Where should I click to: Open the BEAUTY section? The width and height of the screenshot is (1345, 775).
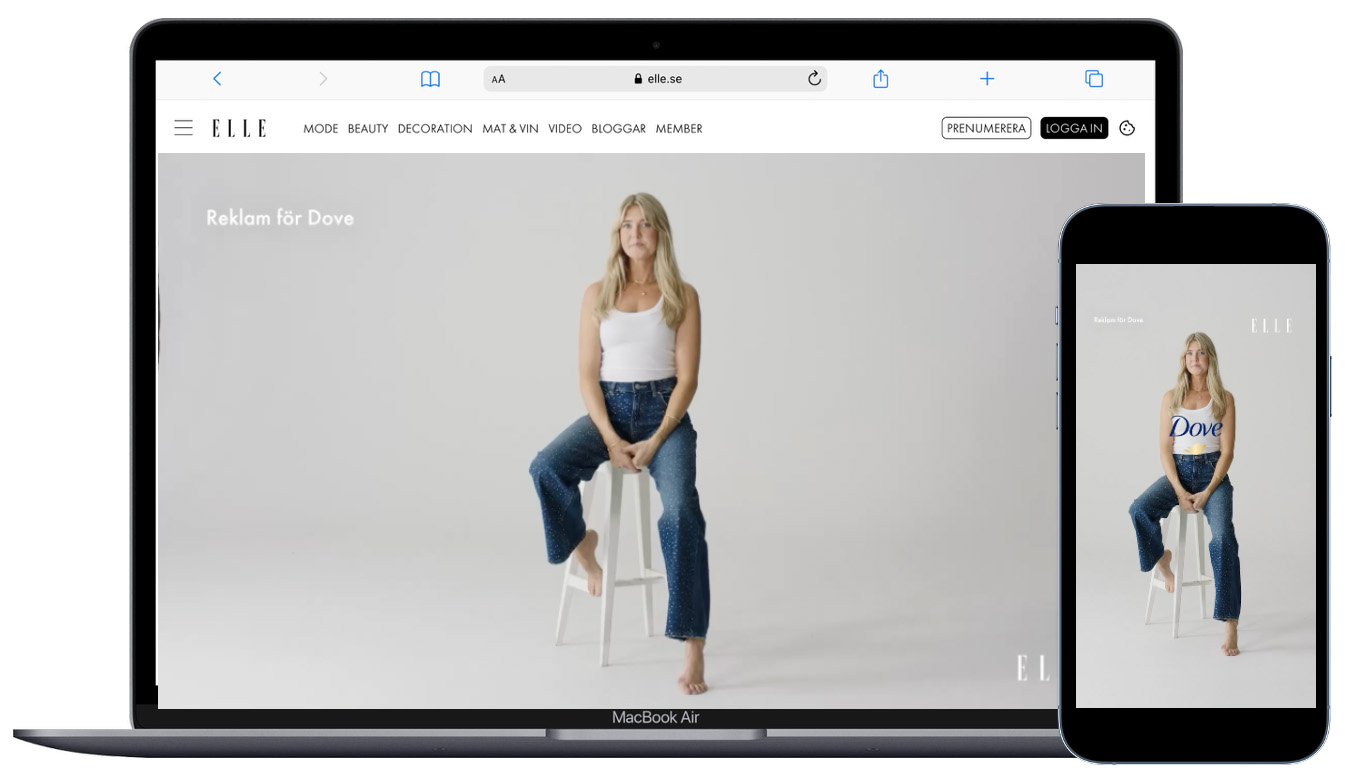367,129
